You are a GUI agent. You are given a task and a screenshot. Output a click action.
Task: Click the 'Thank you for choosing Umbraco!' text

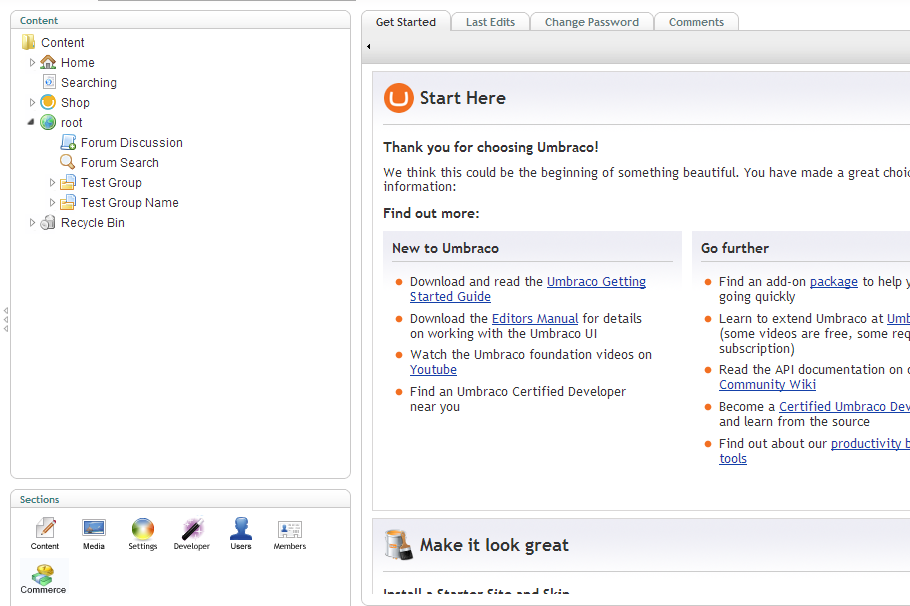[490, 147]
